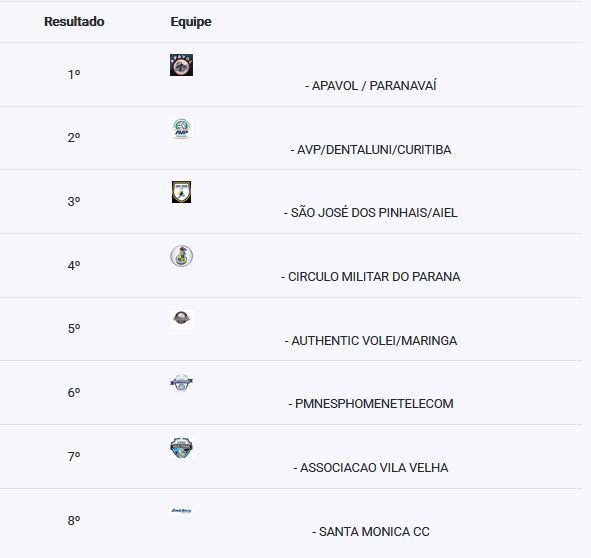Screen dimensions: 591x558
Task: Select the 8º place result cell
Action: 74,521
